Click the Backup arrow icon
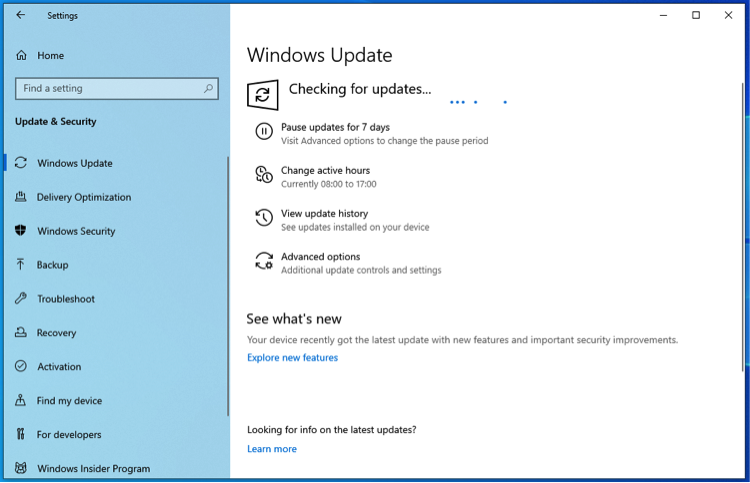The width and height of the screenshot is (750, 483). click(x=21, y=265)
